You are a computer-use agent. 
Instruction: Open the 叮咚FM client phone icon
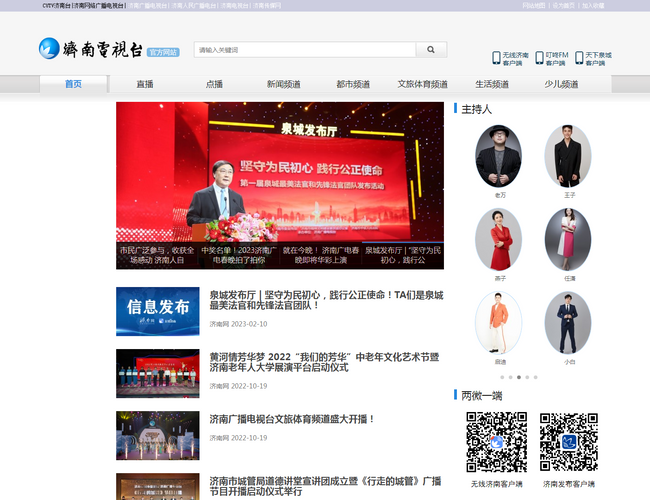click(x=538, y=58)
